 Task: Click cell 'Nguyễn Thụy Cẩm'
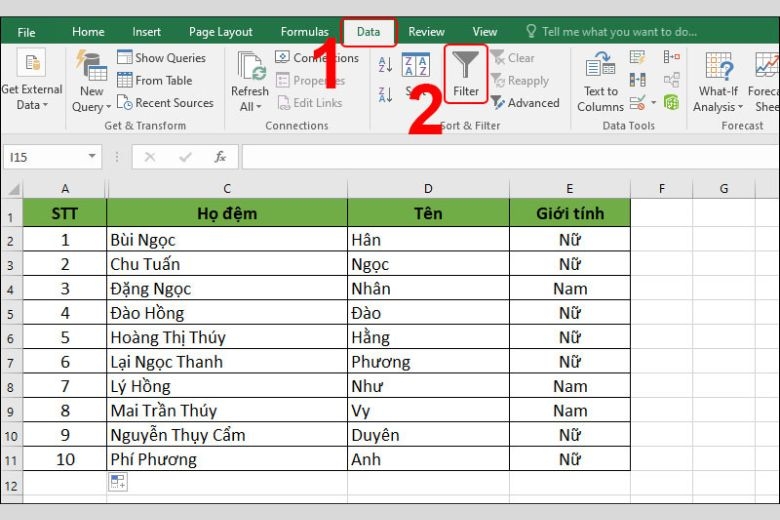pos(227,435)
